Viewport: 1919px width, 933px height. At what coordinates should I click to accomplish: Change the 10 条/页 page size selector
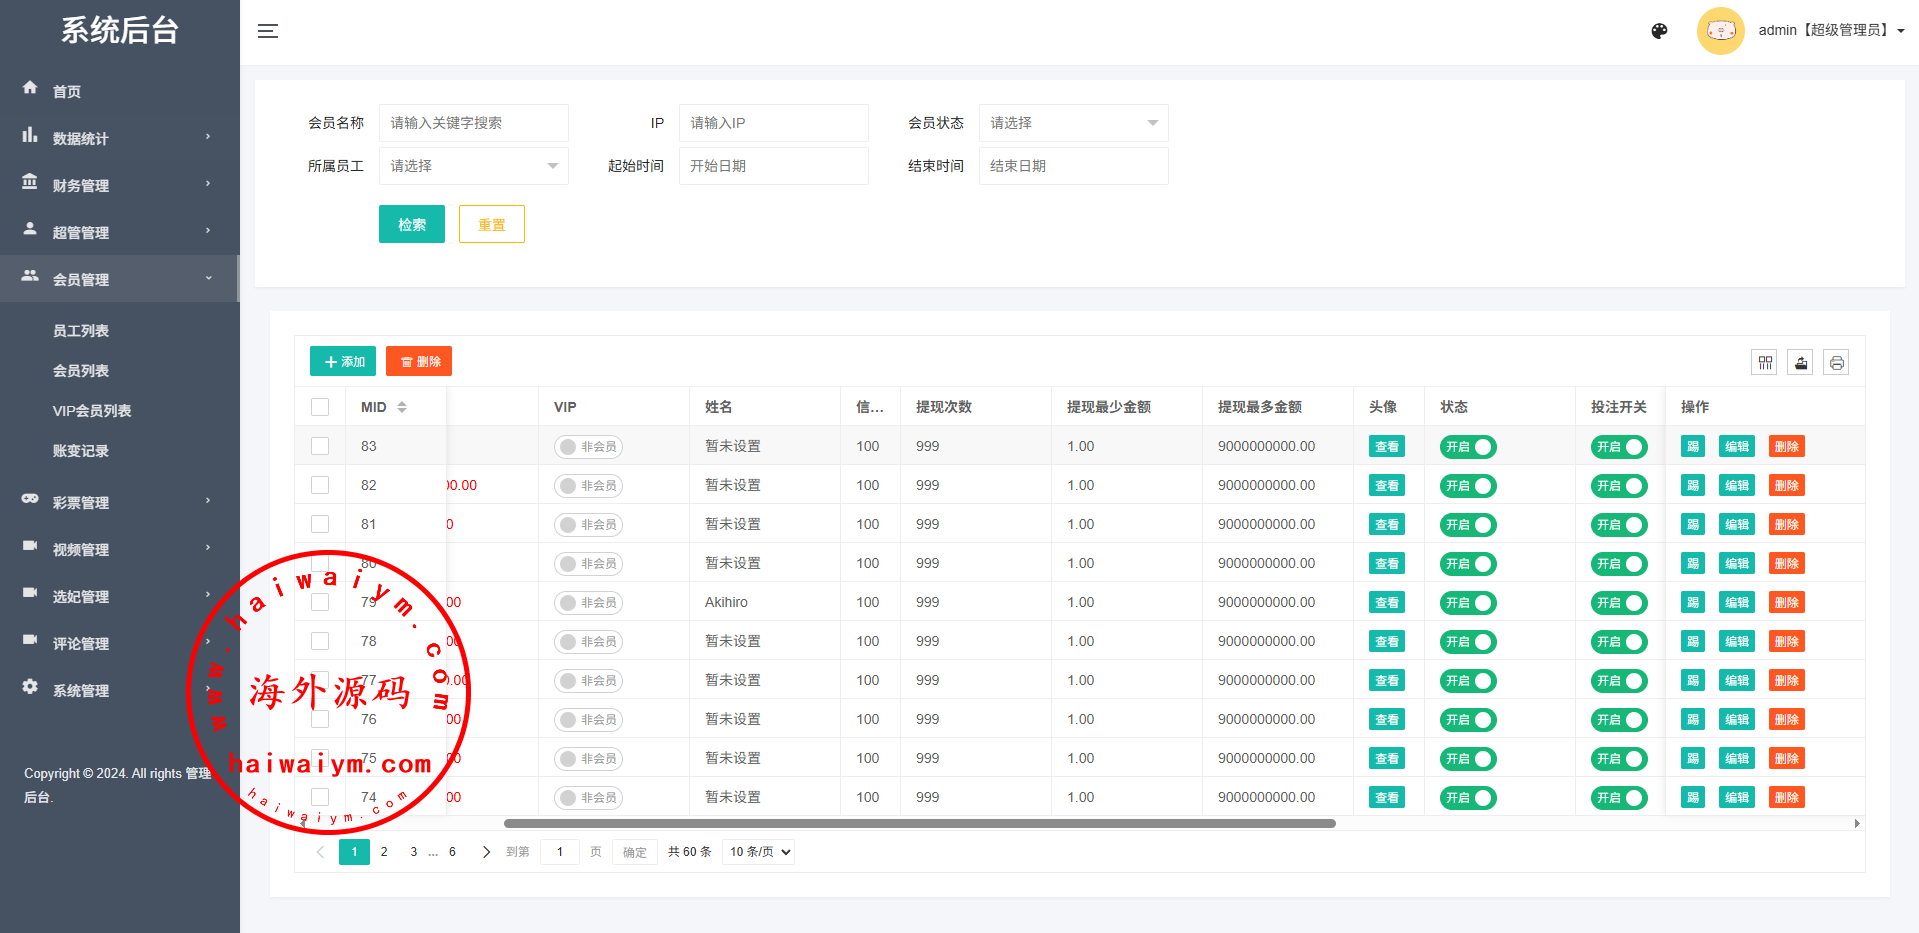point(759,852)
